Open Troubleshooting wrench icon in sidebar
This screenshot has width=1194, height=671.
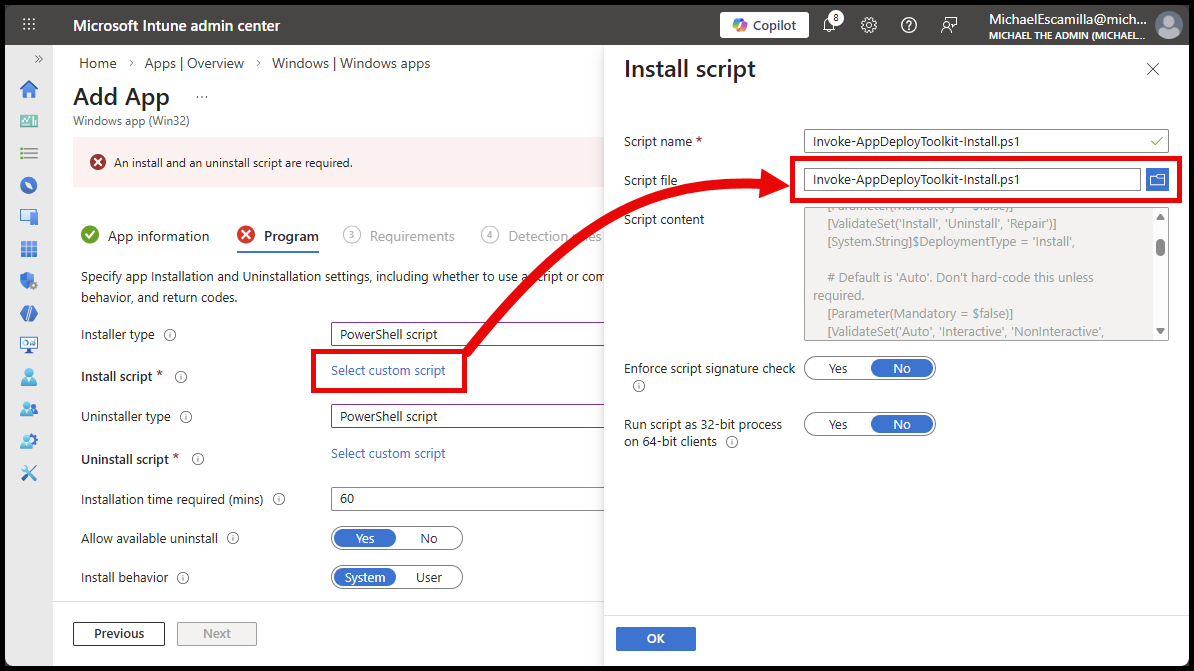[x=29, y=473]
